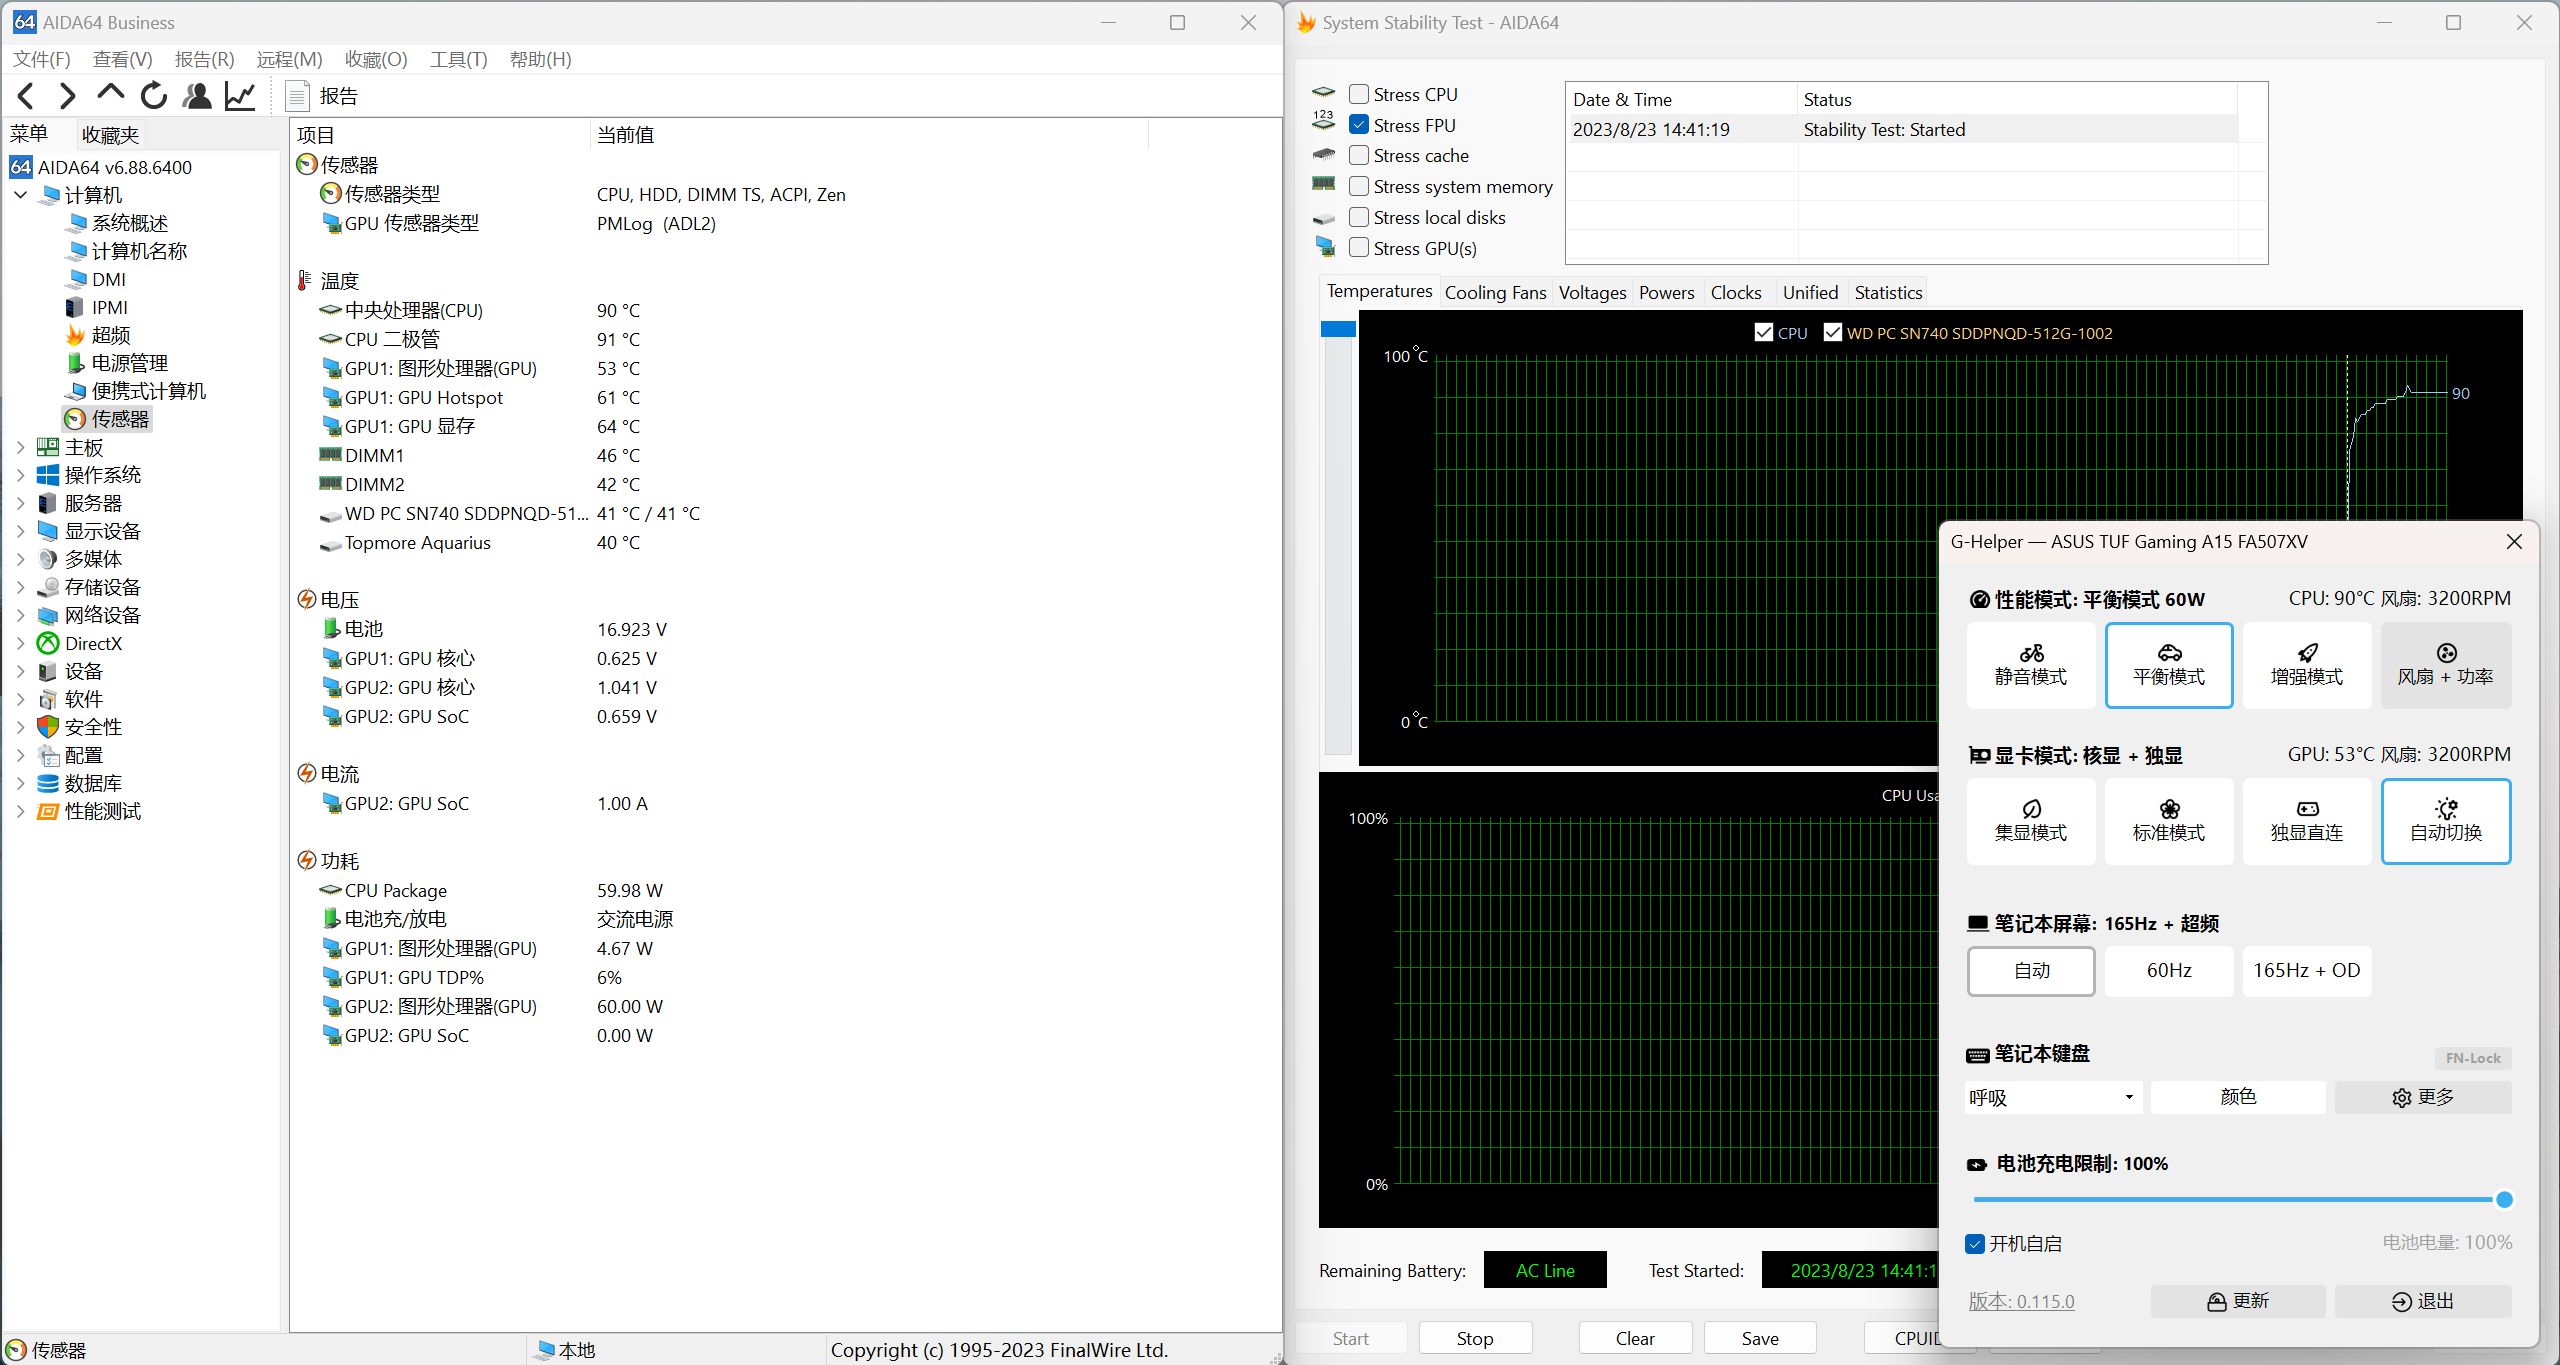The width and height of the screenshot is (2560, 1365).
Task: Uncheck the Stress FPU option
Action: click(x=1358, y=124)
